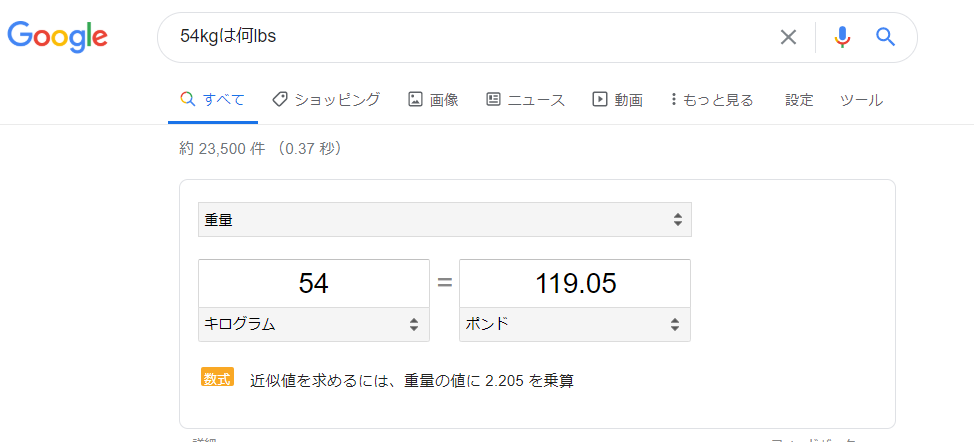
Task: Clear the search query with X icon
Action: pos(788,37)
